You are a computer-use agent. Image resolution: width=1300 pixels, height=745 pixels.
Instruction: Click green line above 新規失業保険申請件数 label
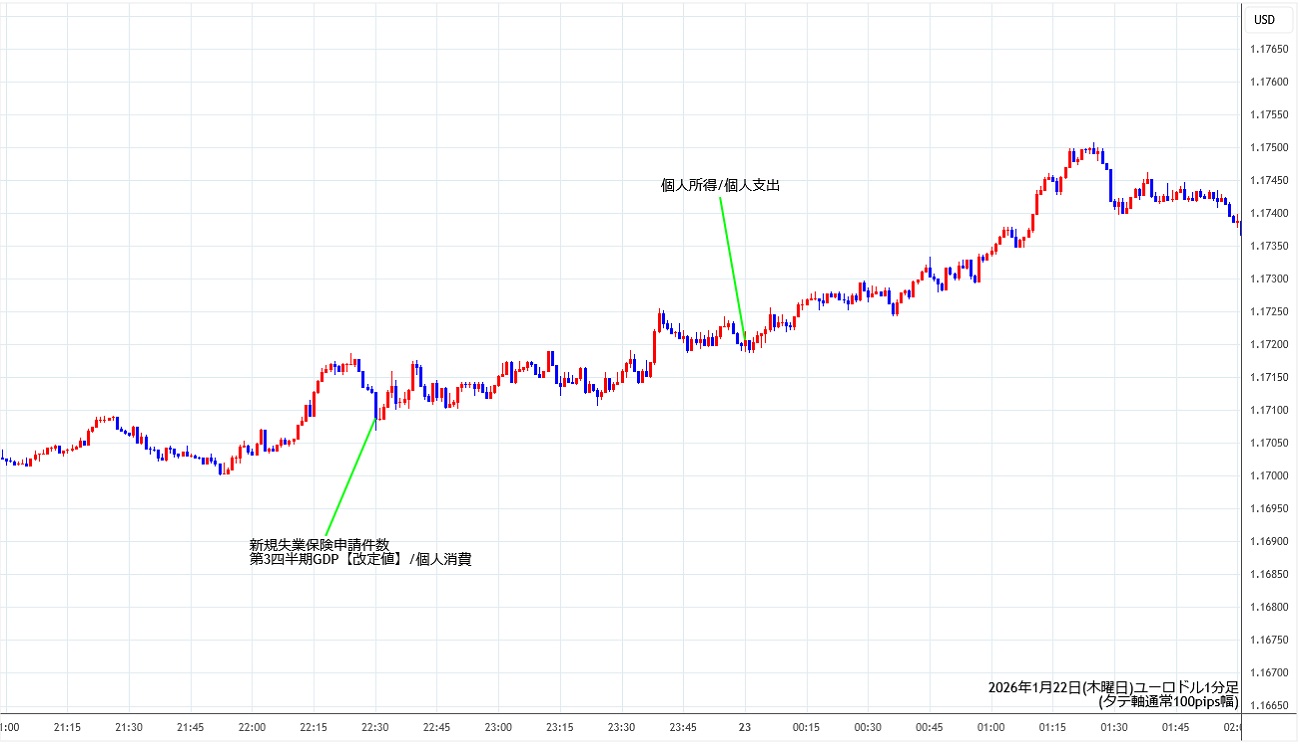(350, 478)
